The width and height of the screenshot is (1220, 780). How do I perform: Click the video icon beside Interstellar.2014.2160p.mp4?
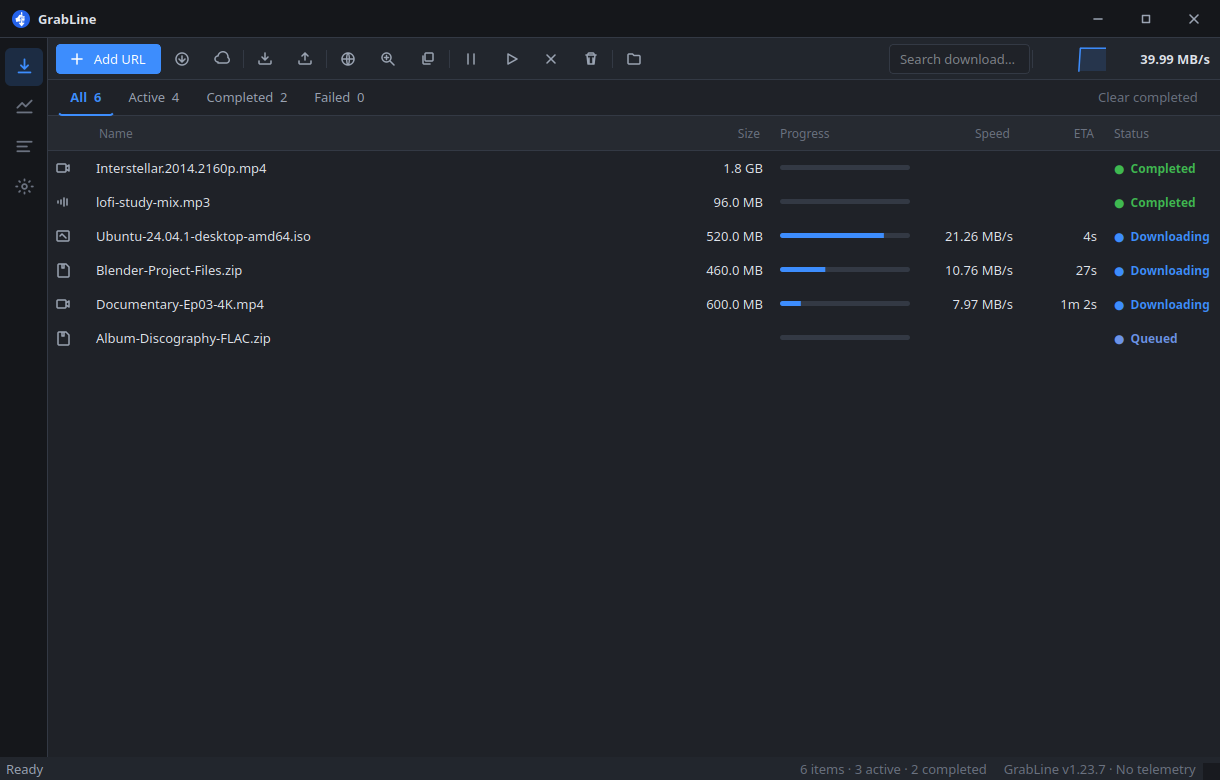point(63,169)
